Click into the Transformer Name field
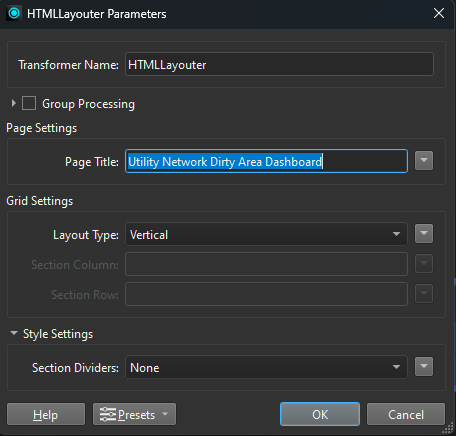456x436 pixels. pyautogui.click(x=279, y=64)
